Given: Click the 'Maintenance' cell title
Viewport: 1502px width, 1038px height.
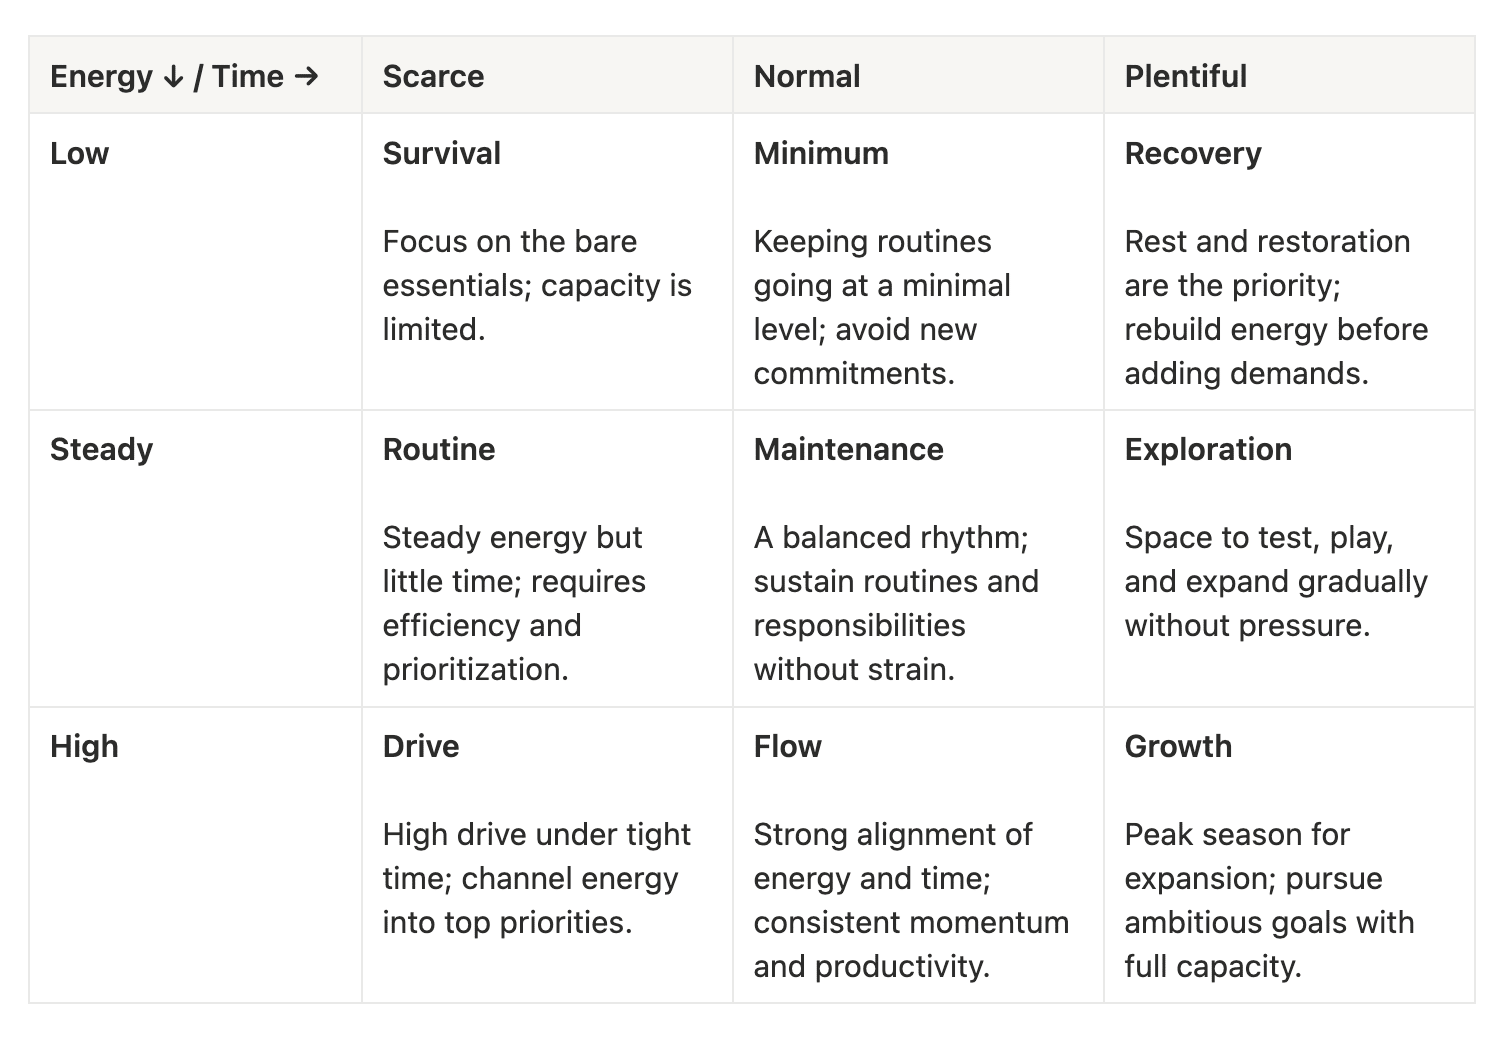Looking at the screenshot, I should point(848,449).
